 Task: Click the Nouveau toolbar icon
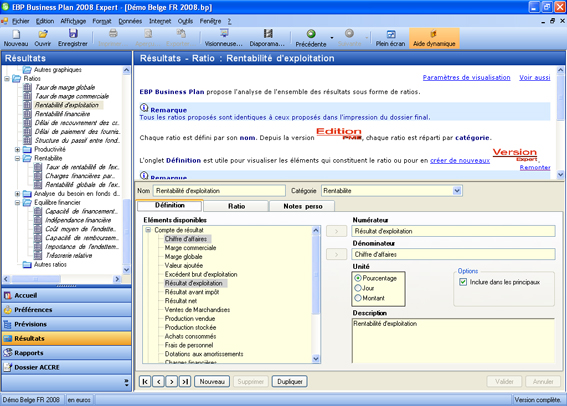coord(16,38)
